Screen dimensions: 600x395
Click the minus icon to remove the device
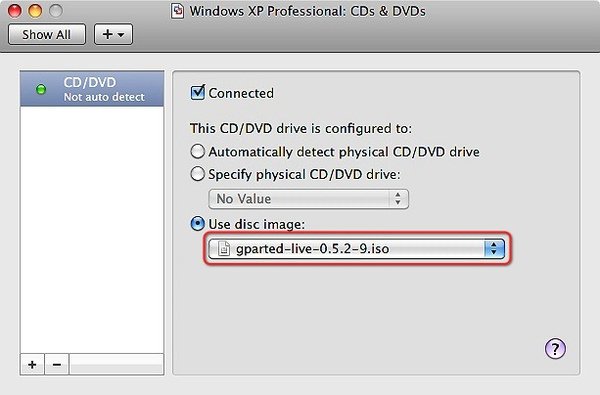point(57,364)
